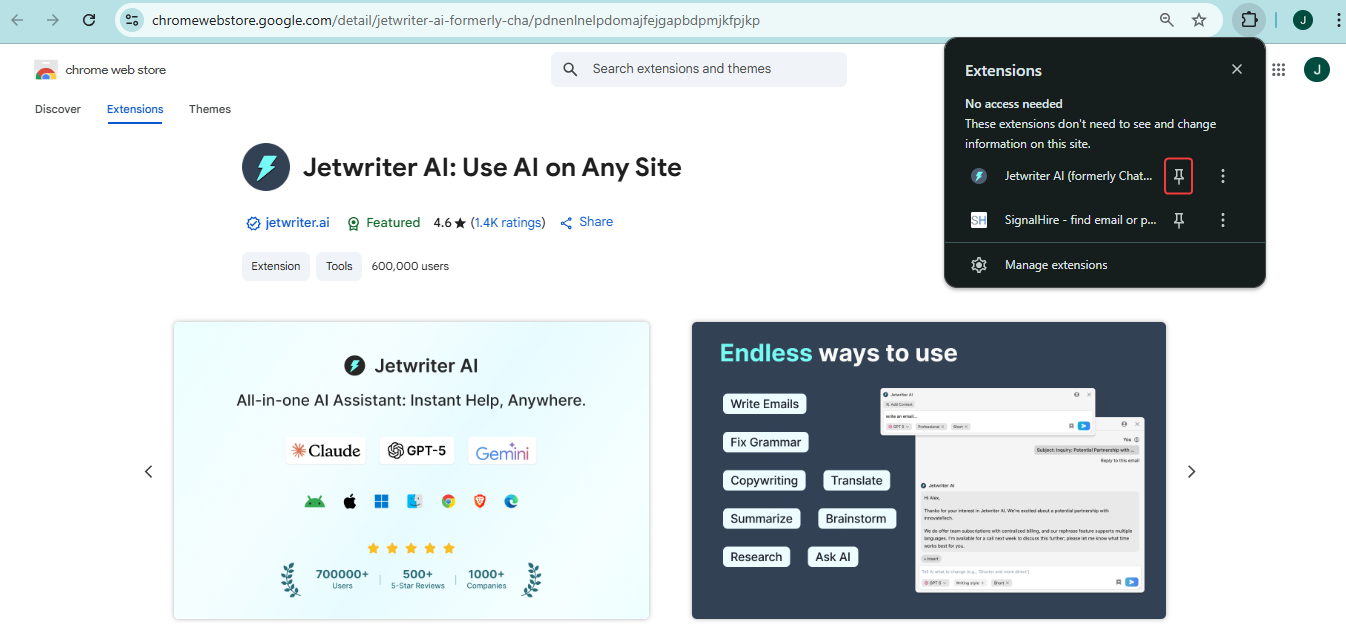The image size is (1346, 639).
Task: Click the Fix Grammar label
Action: click(x=765, y=442)
